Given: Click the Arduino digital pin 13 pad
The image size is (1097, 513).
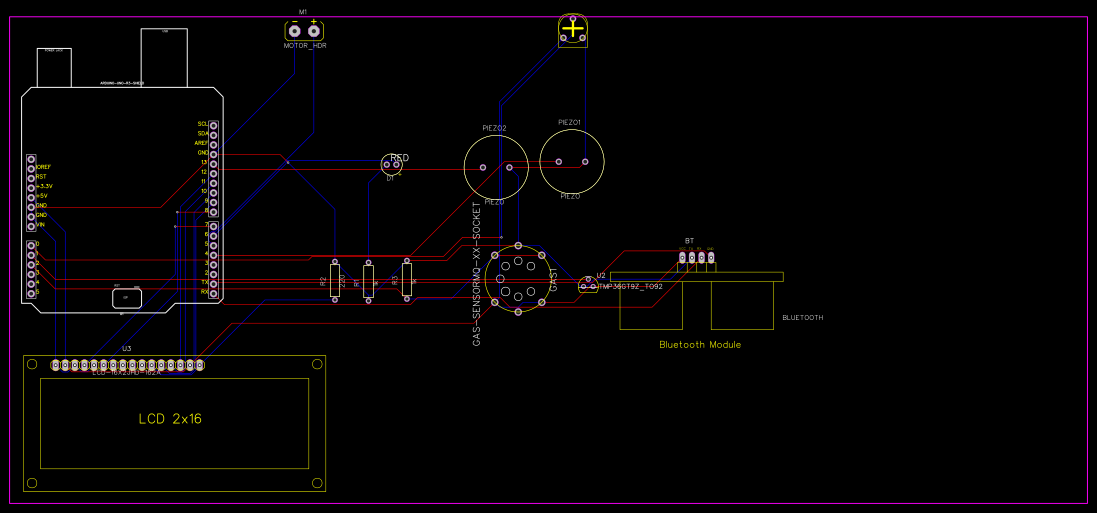Looking at the screenshot, I should (213, 162).
